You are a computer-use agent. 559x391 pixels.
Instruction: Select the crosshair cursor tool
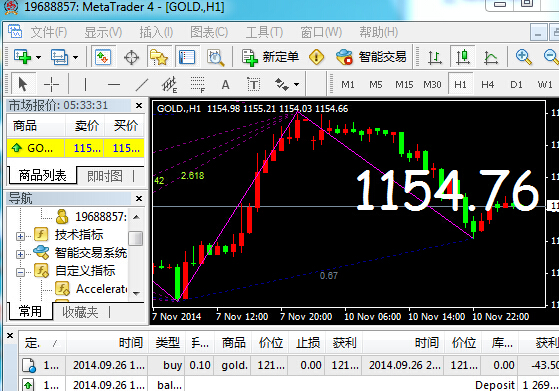point(51,85)
